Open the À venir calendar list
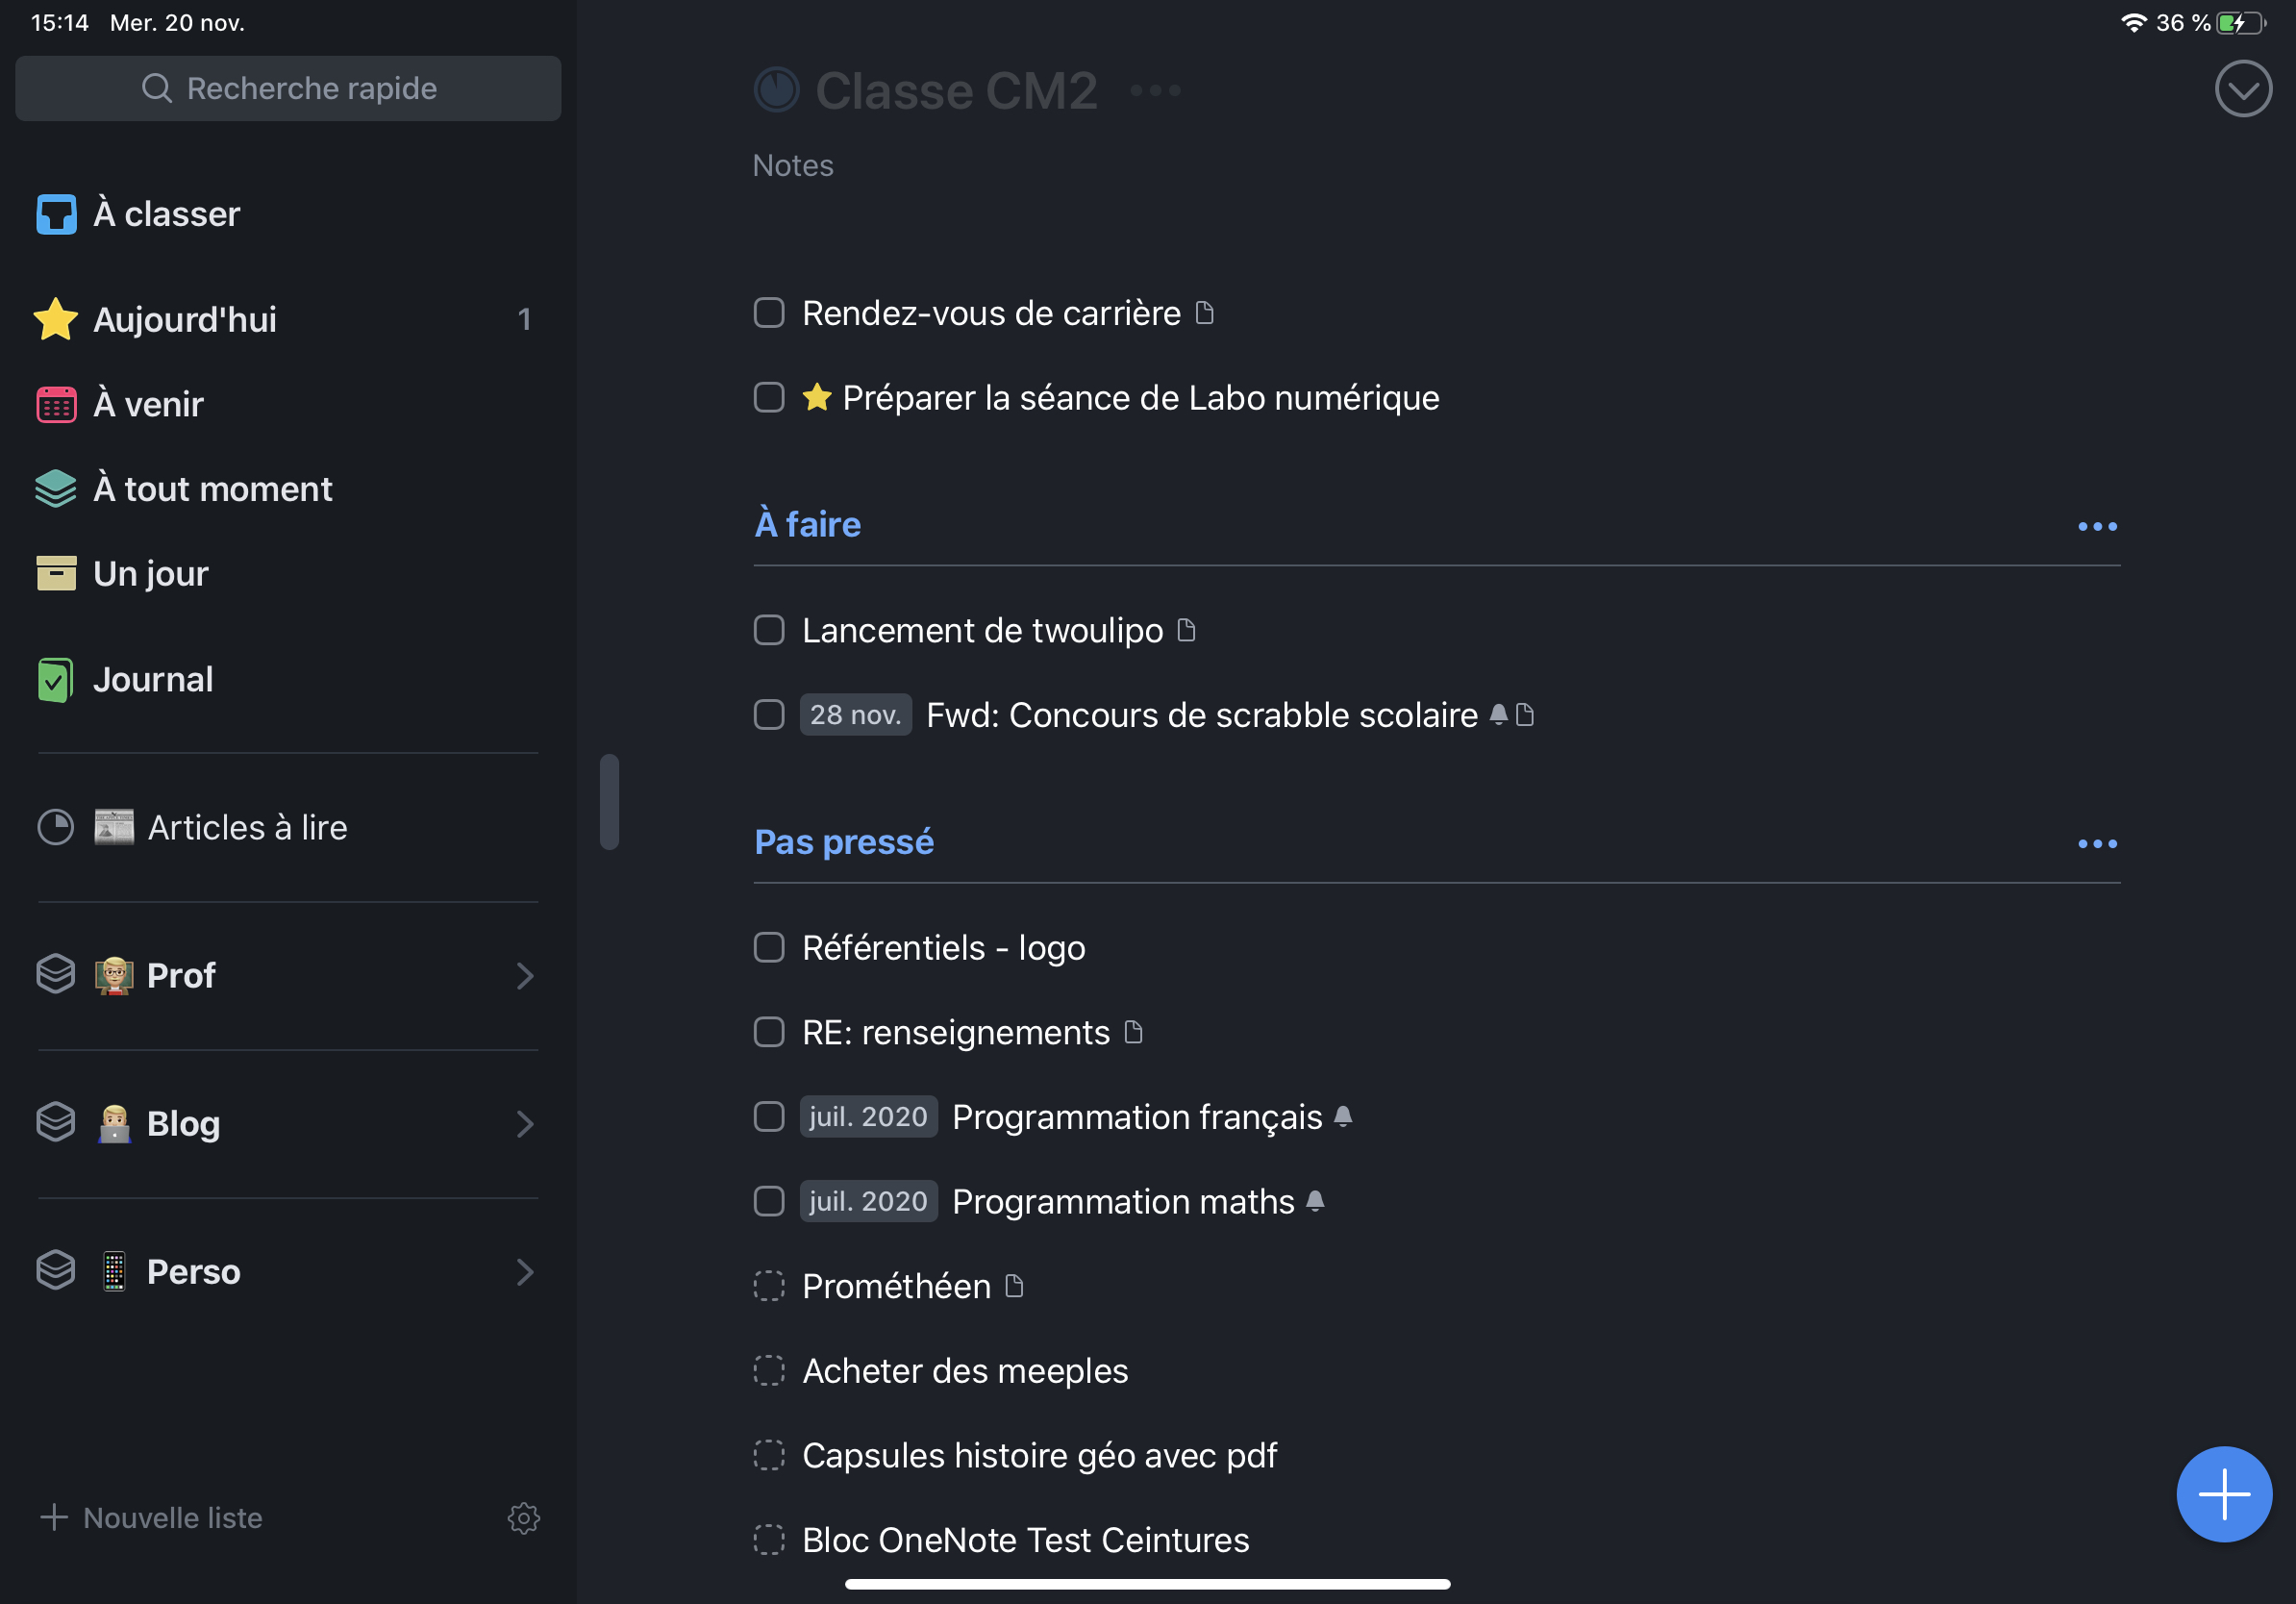 pyautogui.click(x=148, y=404)
